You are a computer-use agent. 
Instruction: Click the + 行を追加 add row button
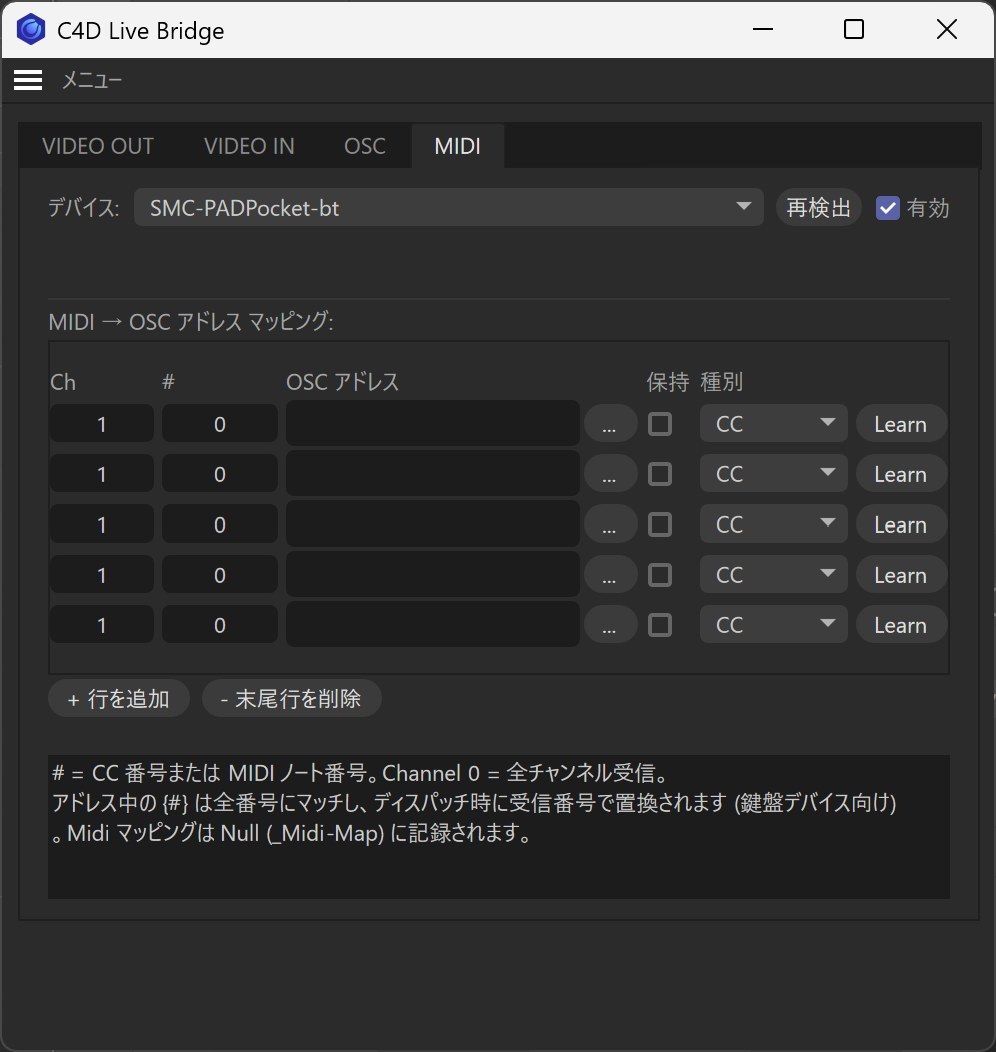(x=119, y=698)
